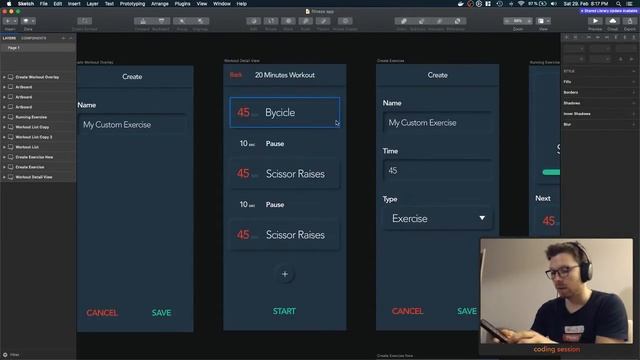Zoom in with the plus stepper
This screenshot has width=640, height=360.
(529, 21)
